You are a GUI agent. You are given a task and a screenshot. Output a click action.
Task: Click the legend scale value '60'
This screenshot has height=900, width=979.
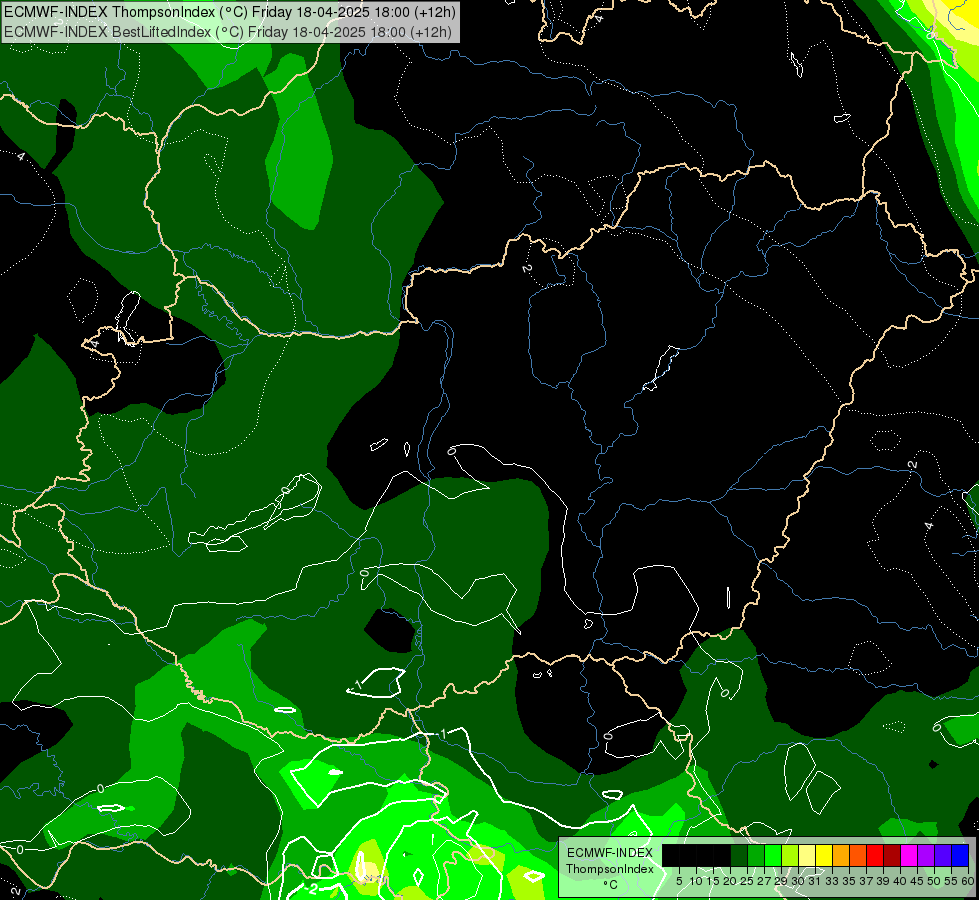(967, 881)
